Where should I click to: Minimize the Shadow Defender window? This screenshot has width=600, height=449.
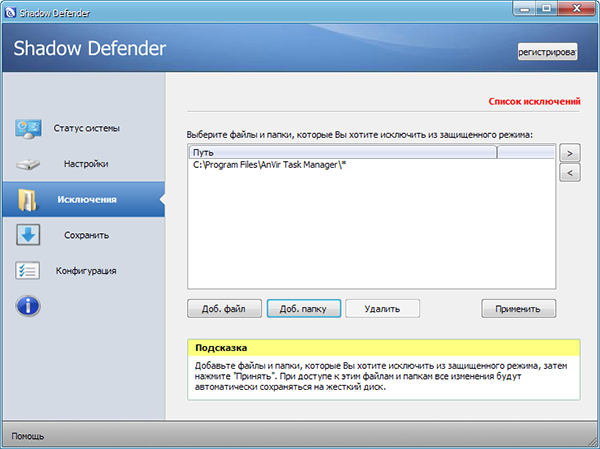(x=525, y=8)
